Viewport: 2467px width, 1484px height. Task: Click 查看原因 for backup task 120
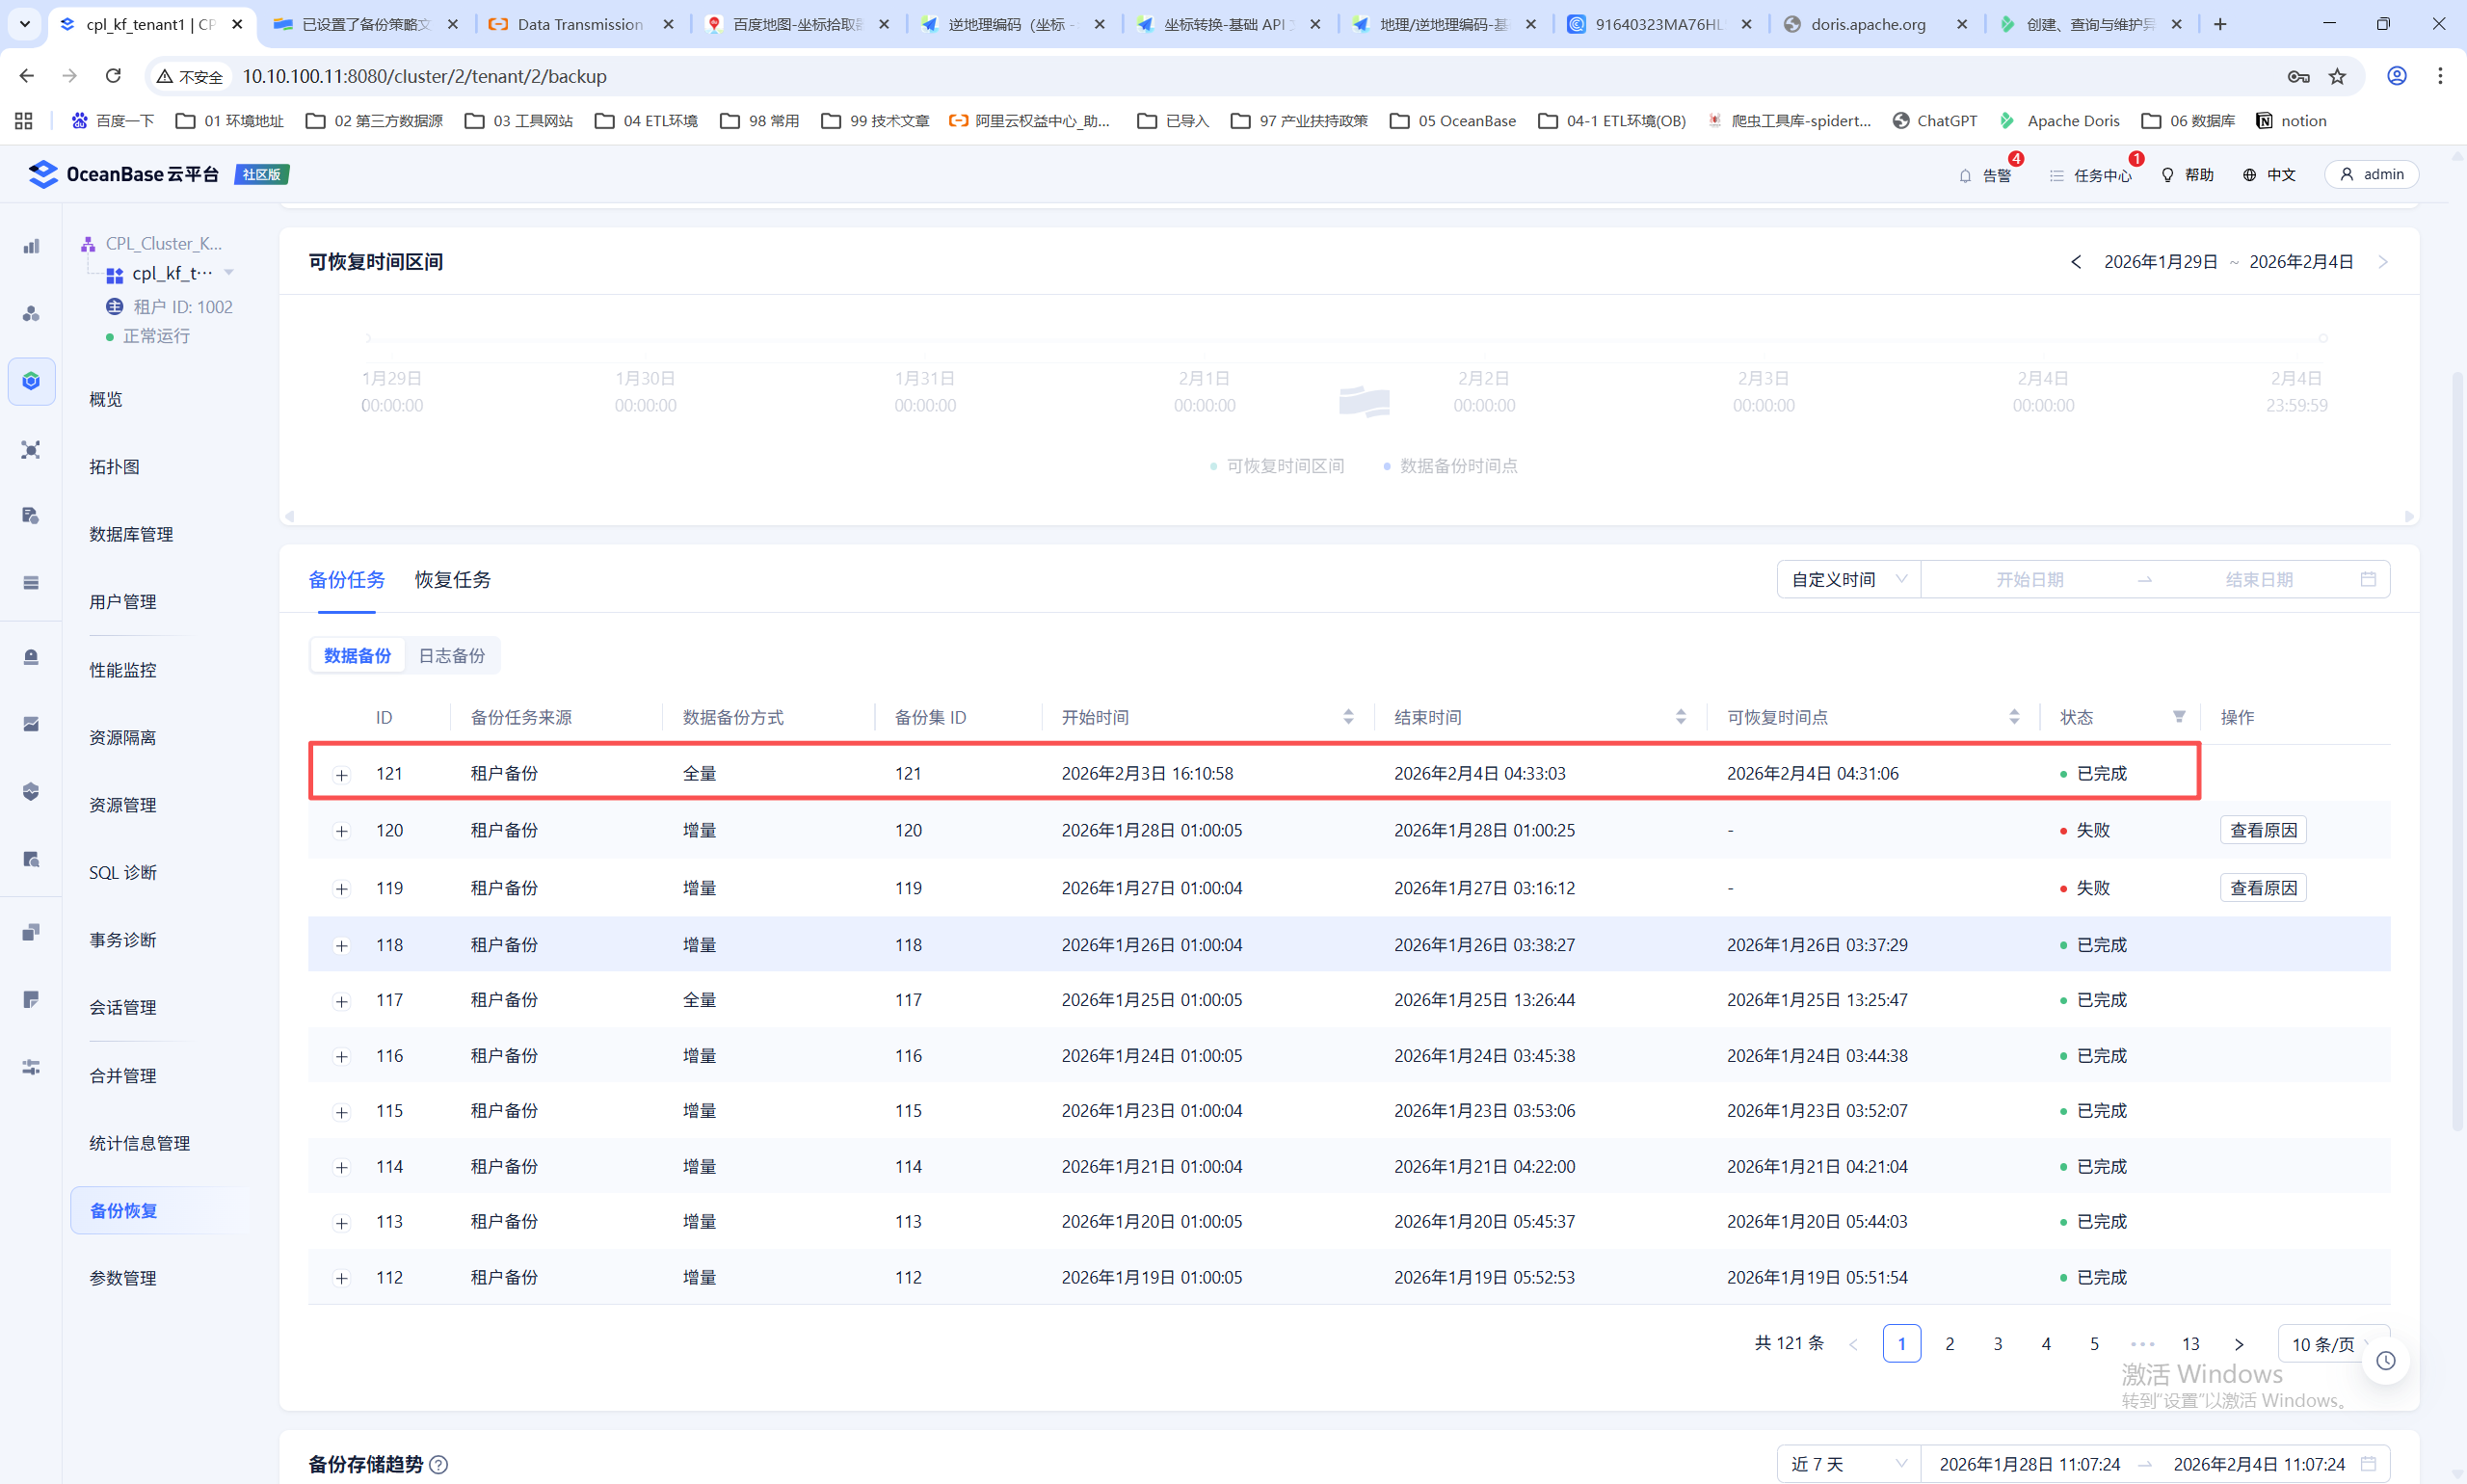[x=2263, y=830]
